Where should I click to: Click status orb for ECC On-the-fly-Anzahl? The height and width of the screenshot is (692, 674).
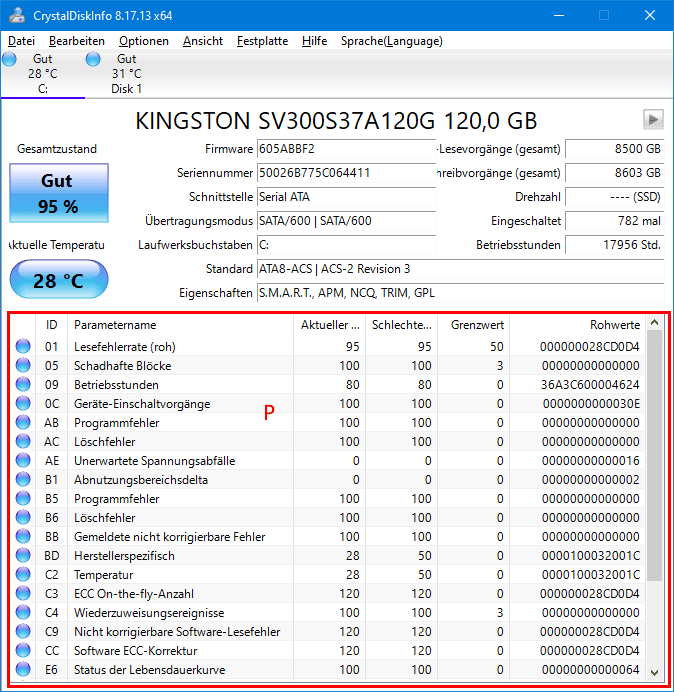tap(23, 593)
